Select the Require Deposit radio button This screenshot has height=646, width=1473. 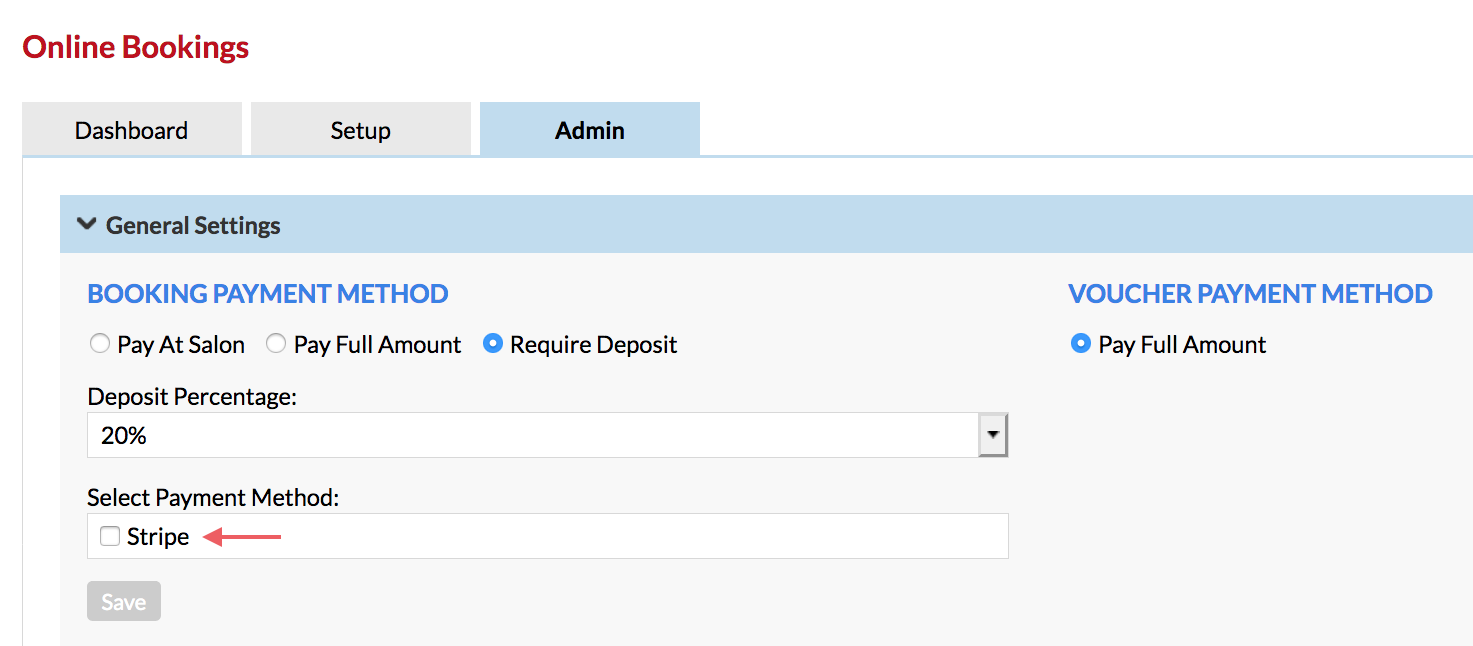(x=492, y=344)
